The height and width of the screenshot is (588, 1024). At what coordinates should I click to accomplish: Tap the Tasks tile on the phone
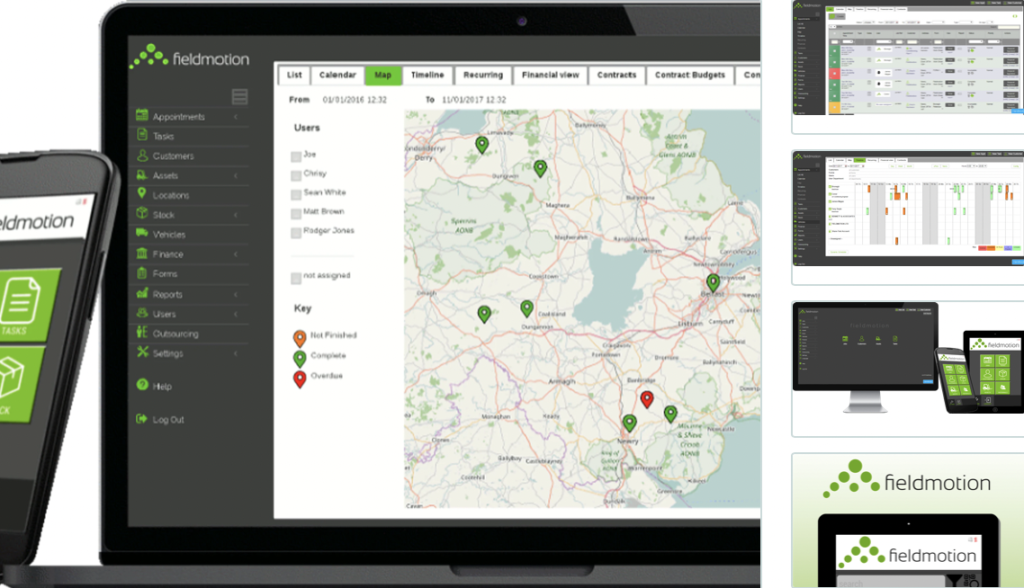tap(26, 305)
